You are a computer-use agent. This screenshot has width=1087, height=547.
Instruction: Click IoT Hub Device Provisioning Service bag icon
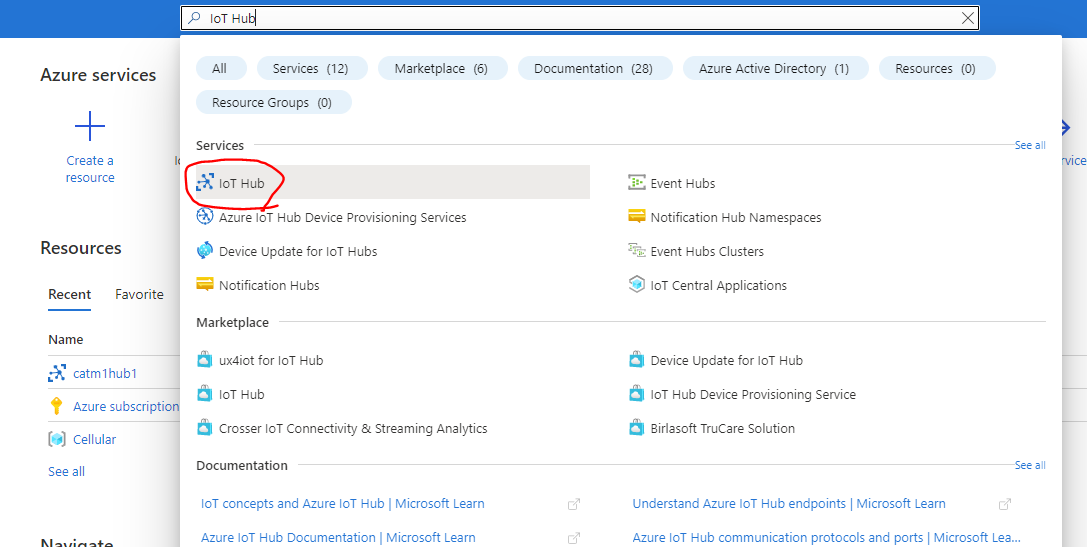[x=636, y=394]
